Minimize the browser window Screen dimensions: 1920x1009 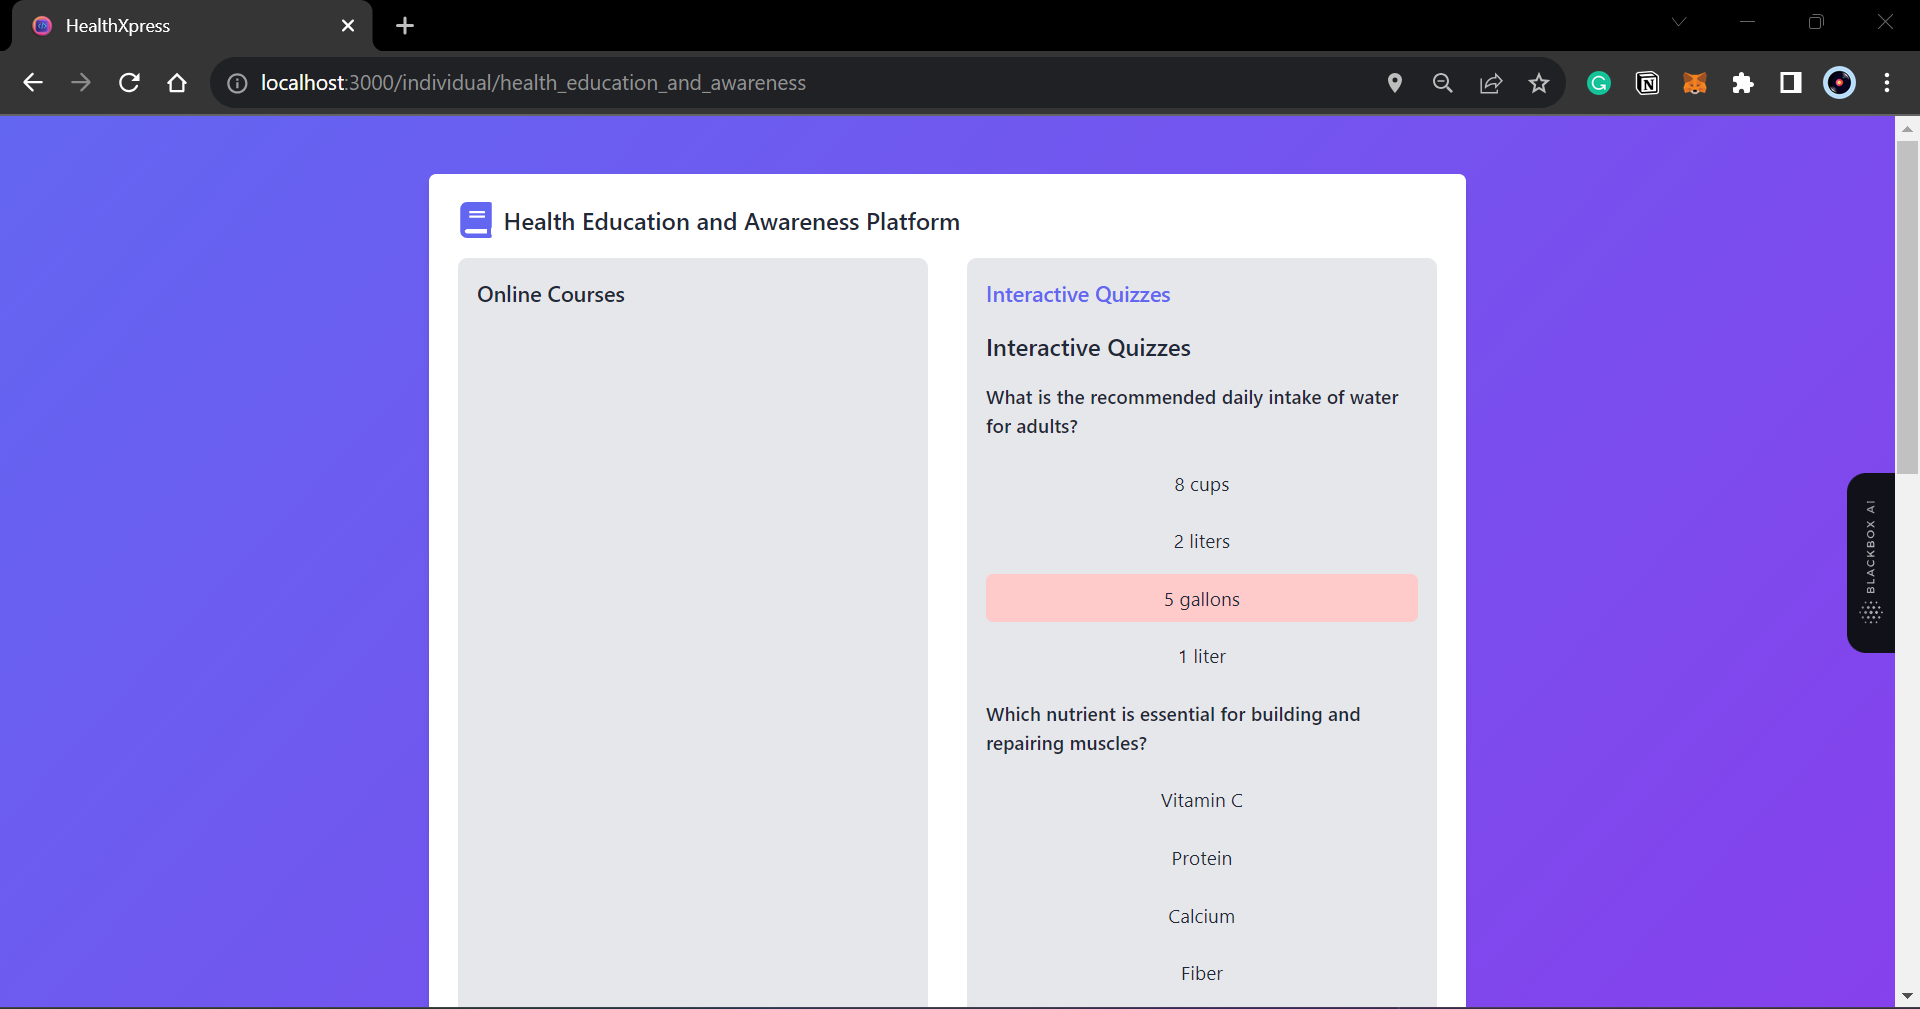(x=1747, y=22)
